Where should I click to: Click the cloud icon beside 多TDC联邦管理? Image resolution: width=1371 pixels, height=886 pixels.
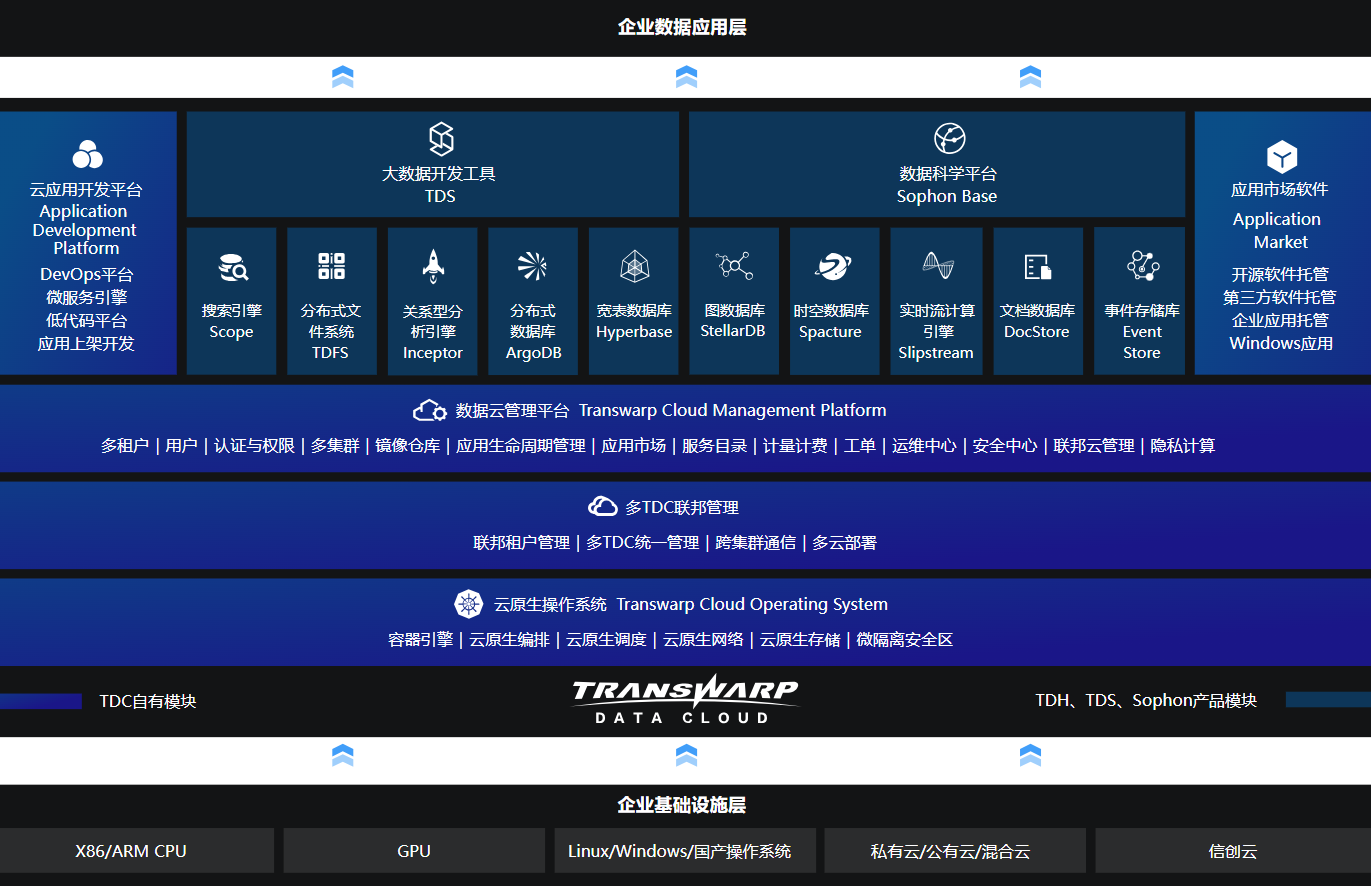(x=602, y=506)
